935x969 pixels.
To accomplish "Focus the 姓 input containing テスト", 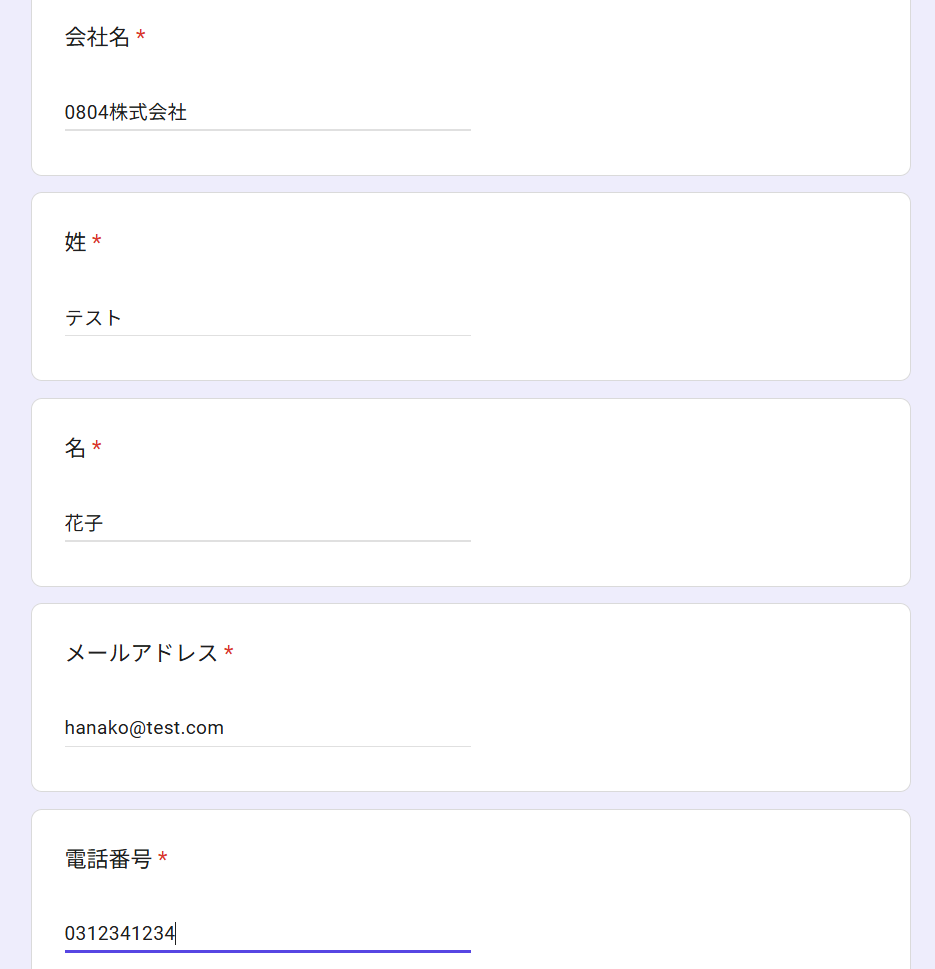I will click(x=268, y=318).
